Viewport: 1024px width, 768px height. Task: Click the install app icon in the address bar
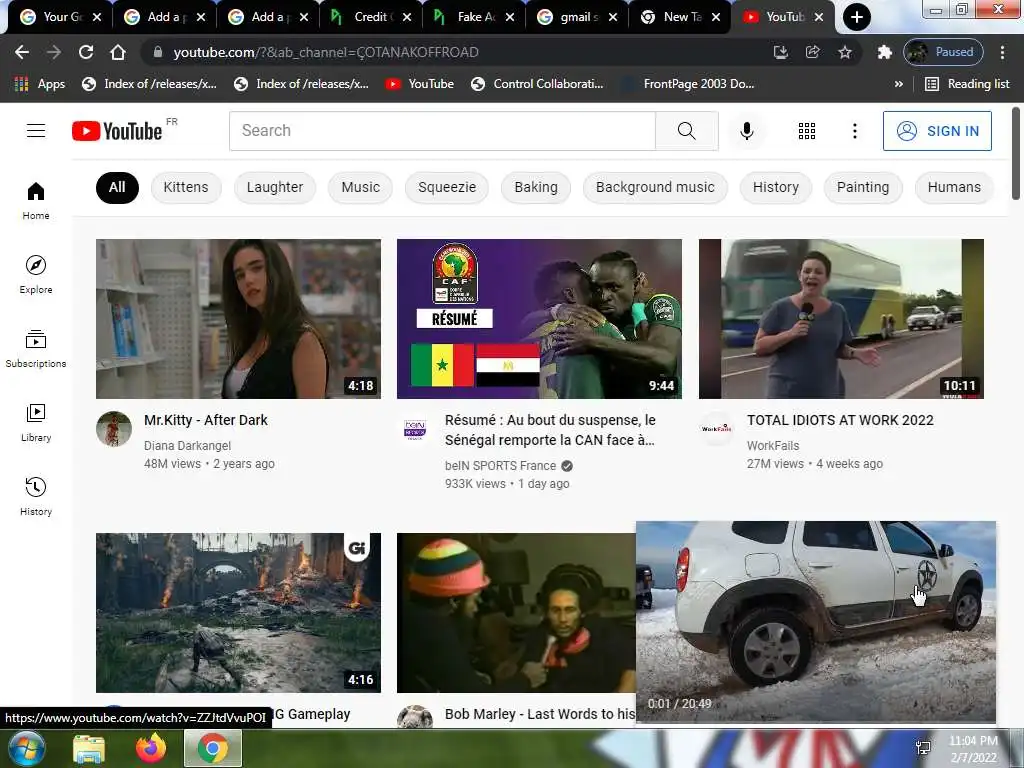[780, 52]
